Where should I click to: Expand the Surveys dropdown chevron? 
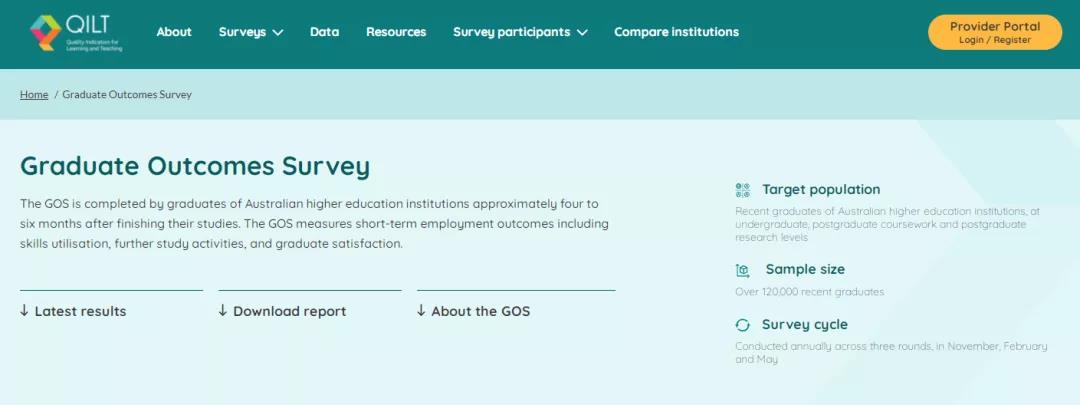(278, 32)
